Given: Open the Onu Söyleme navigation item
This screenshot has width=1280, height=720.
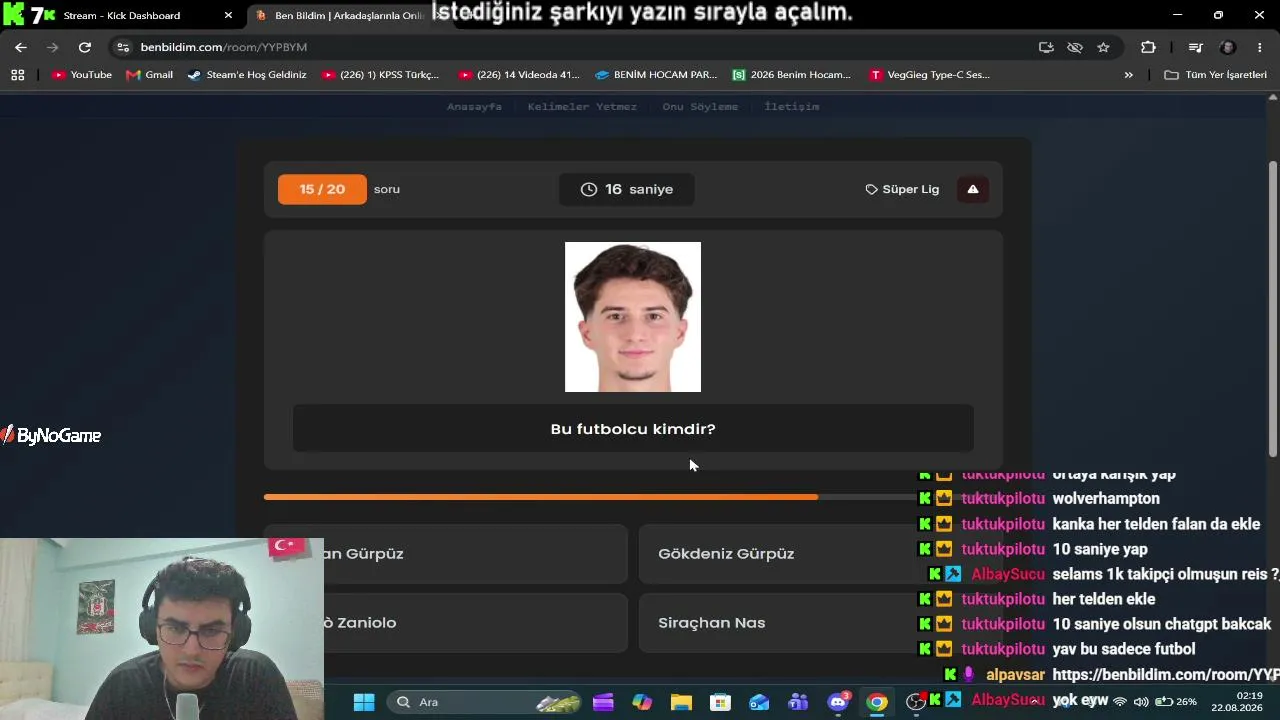Looking at the screenshot, I should 700,107.
